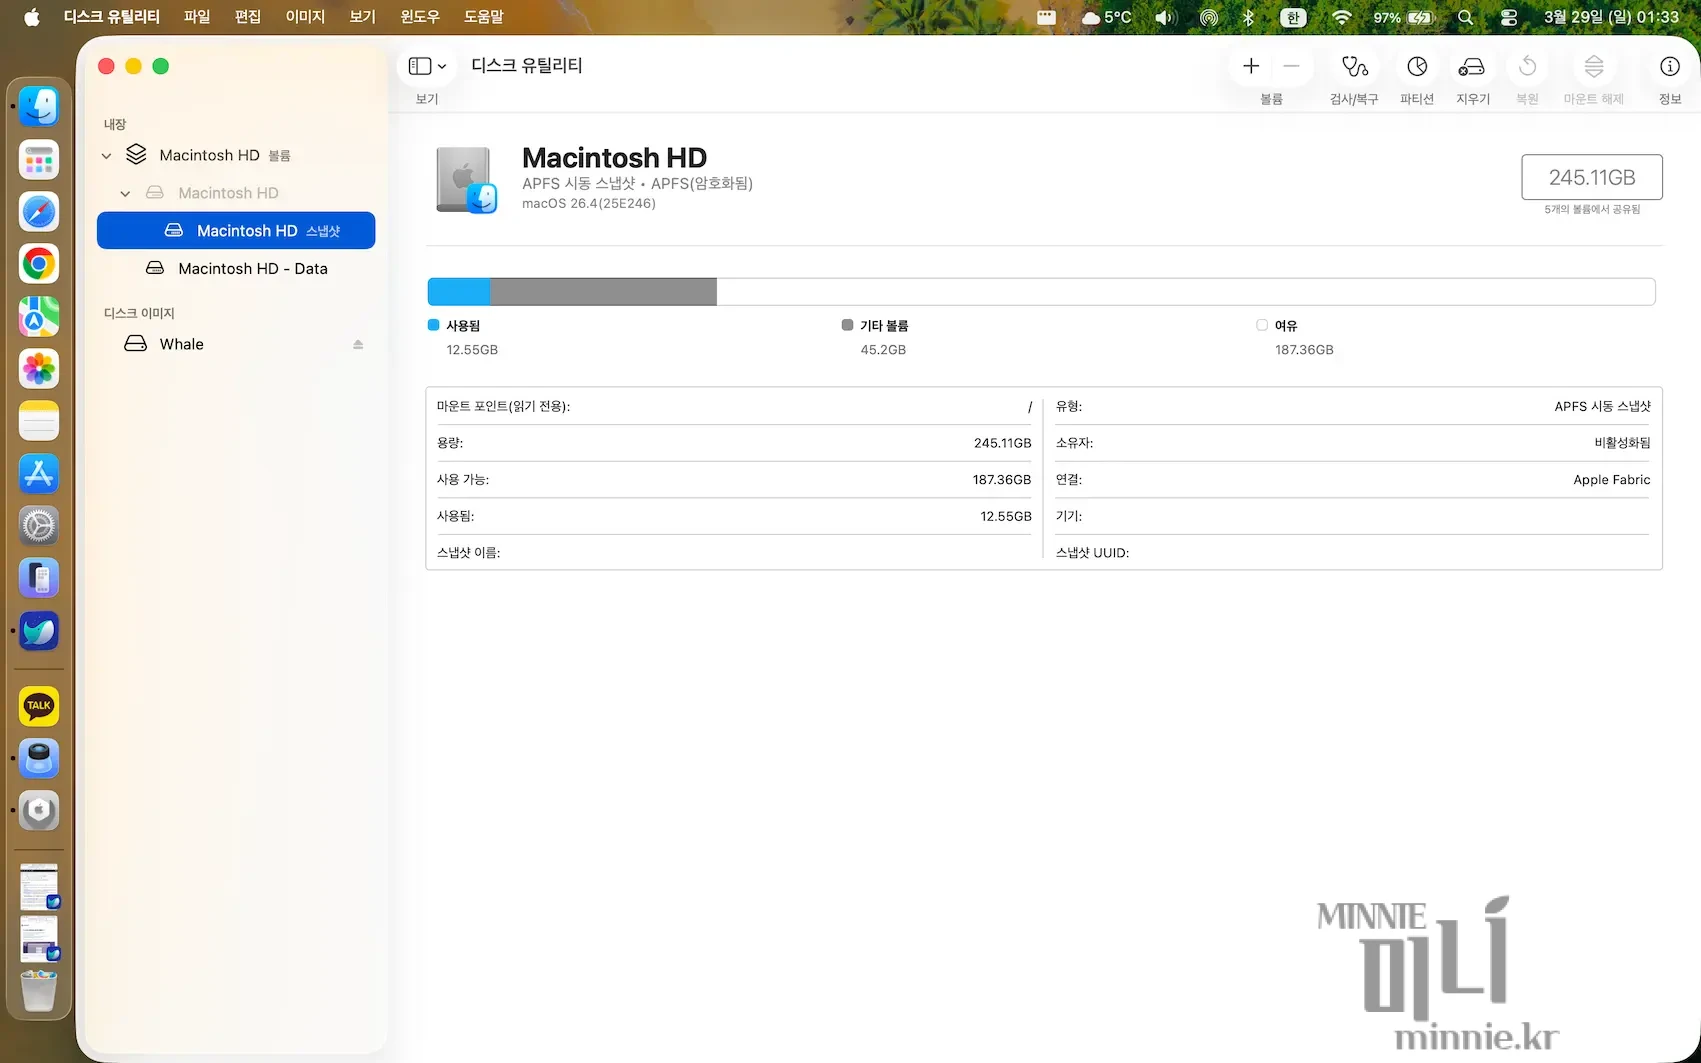Select Macintosh HD snapshot sidebar row
The image size is (1701, 1063).
[x=236, y=231]
